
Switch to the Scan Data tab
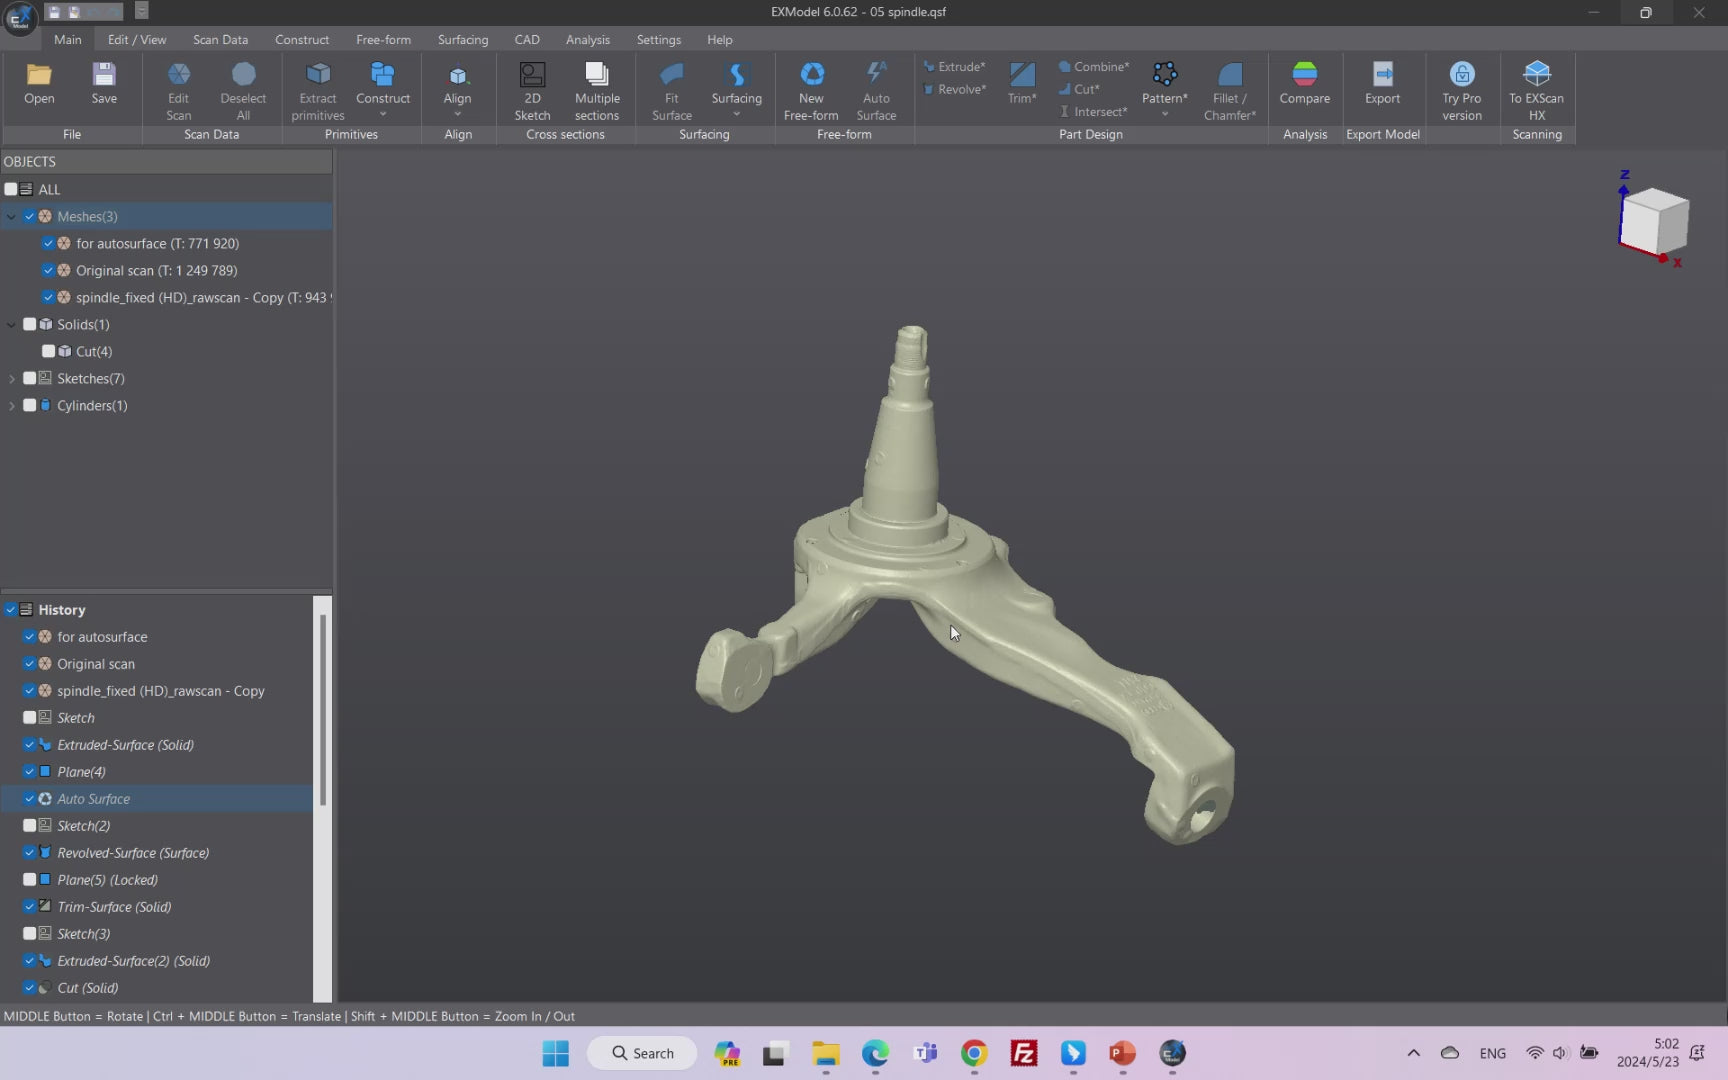coord(220,39)
